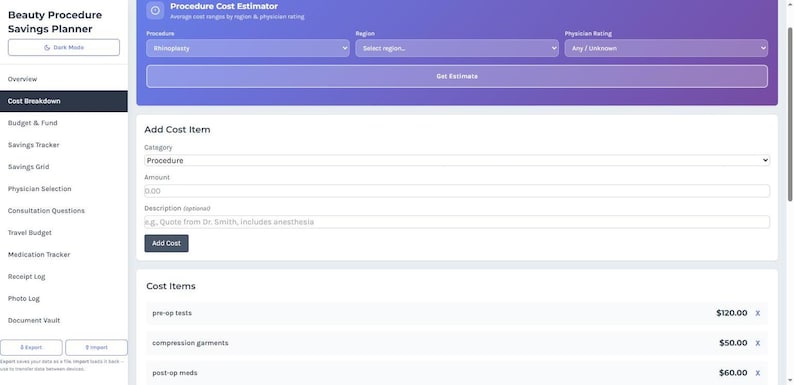
Task: Click the Import button
Action: point(96,348)
